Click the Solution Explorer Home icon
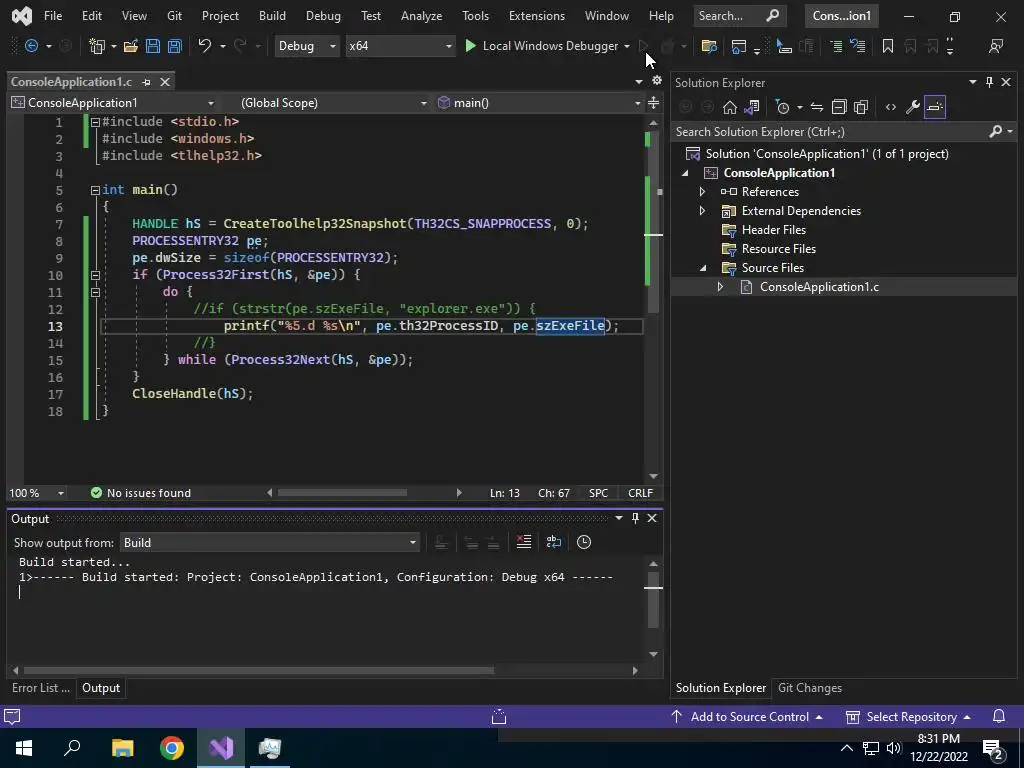 pos(729,107)
